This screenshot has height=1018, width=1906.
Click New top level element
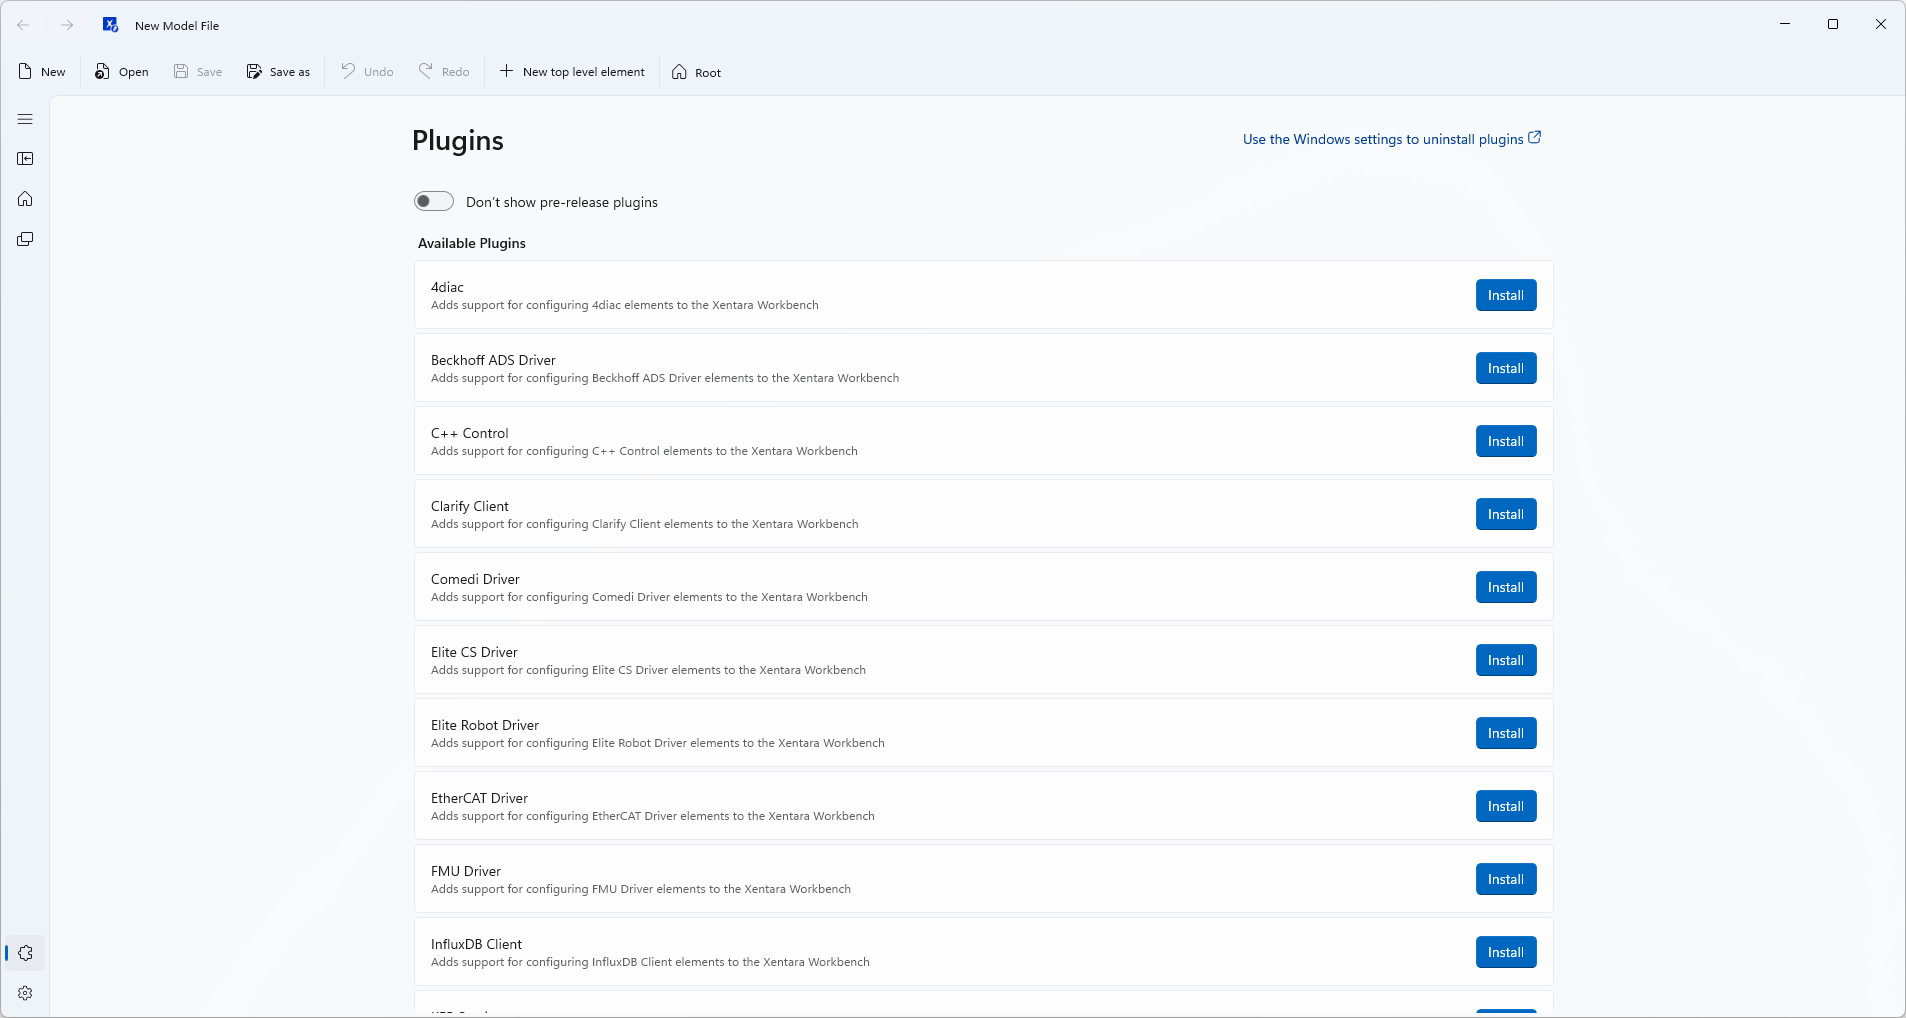click(572, 72)
